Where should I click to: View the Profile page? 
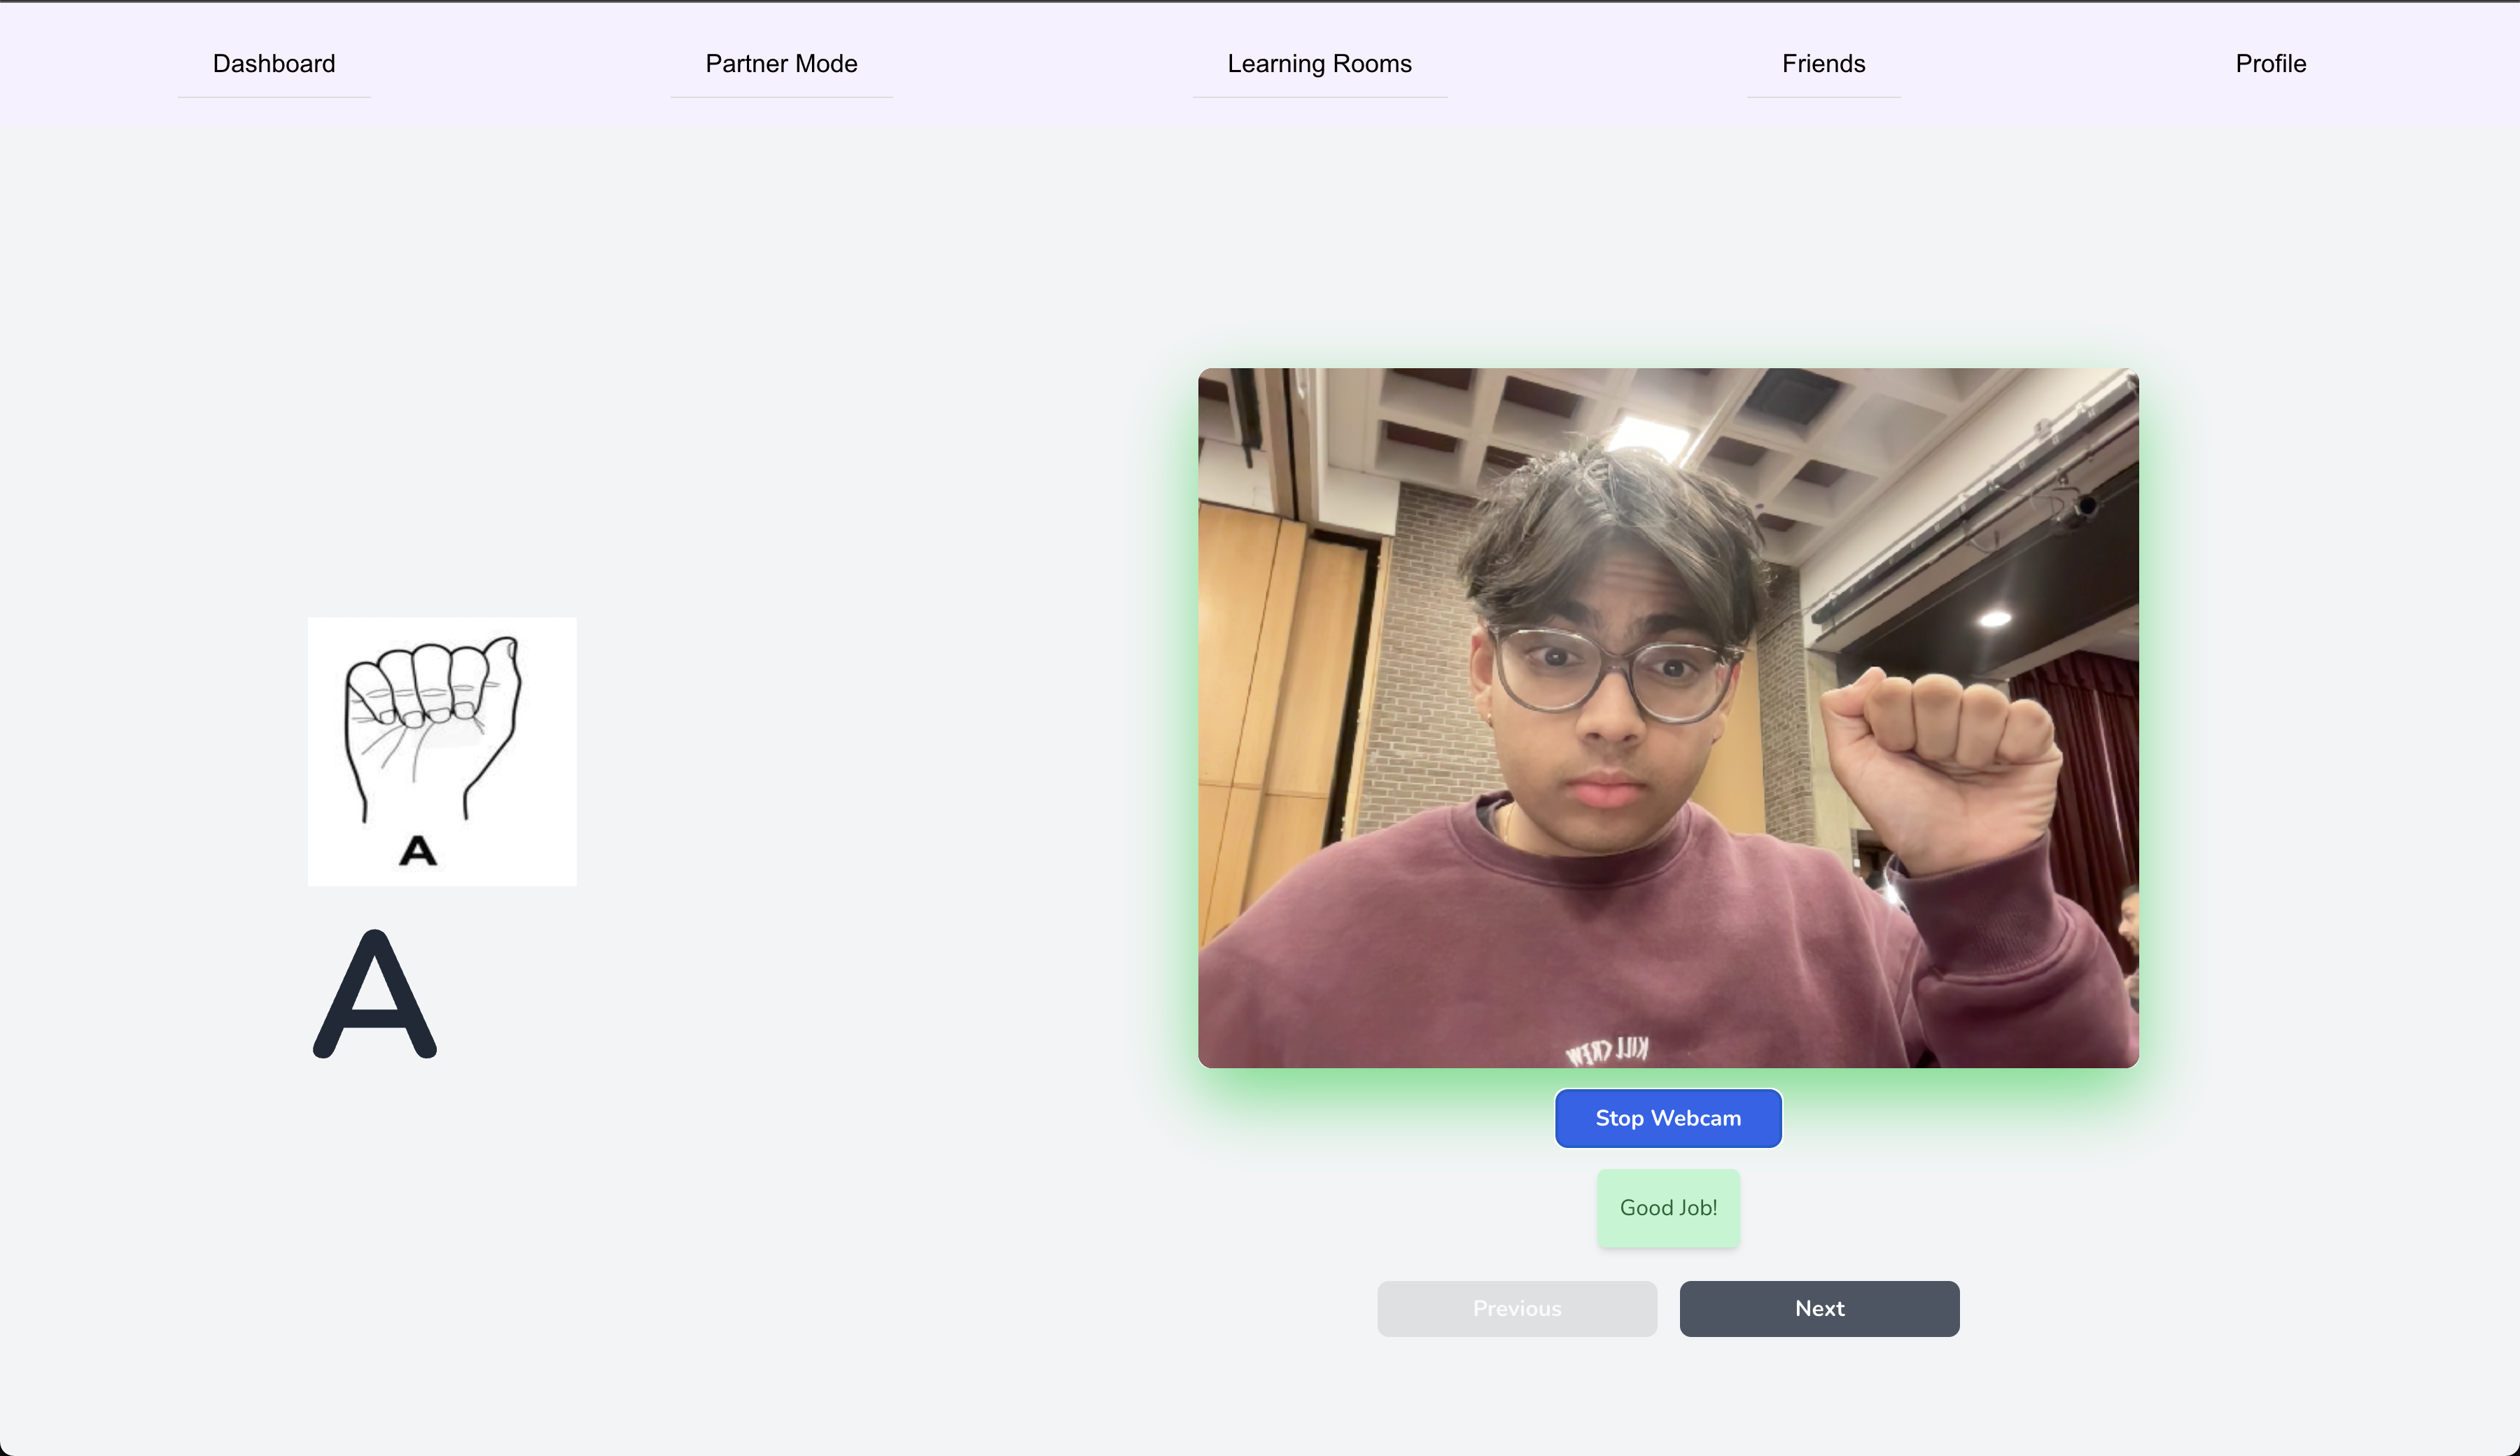2270,64
